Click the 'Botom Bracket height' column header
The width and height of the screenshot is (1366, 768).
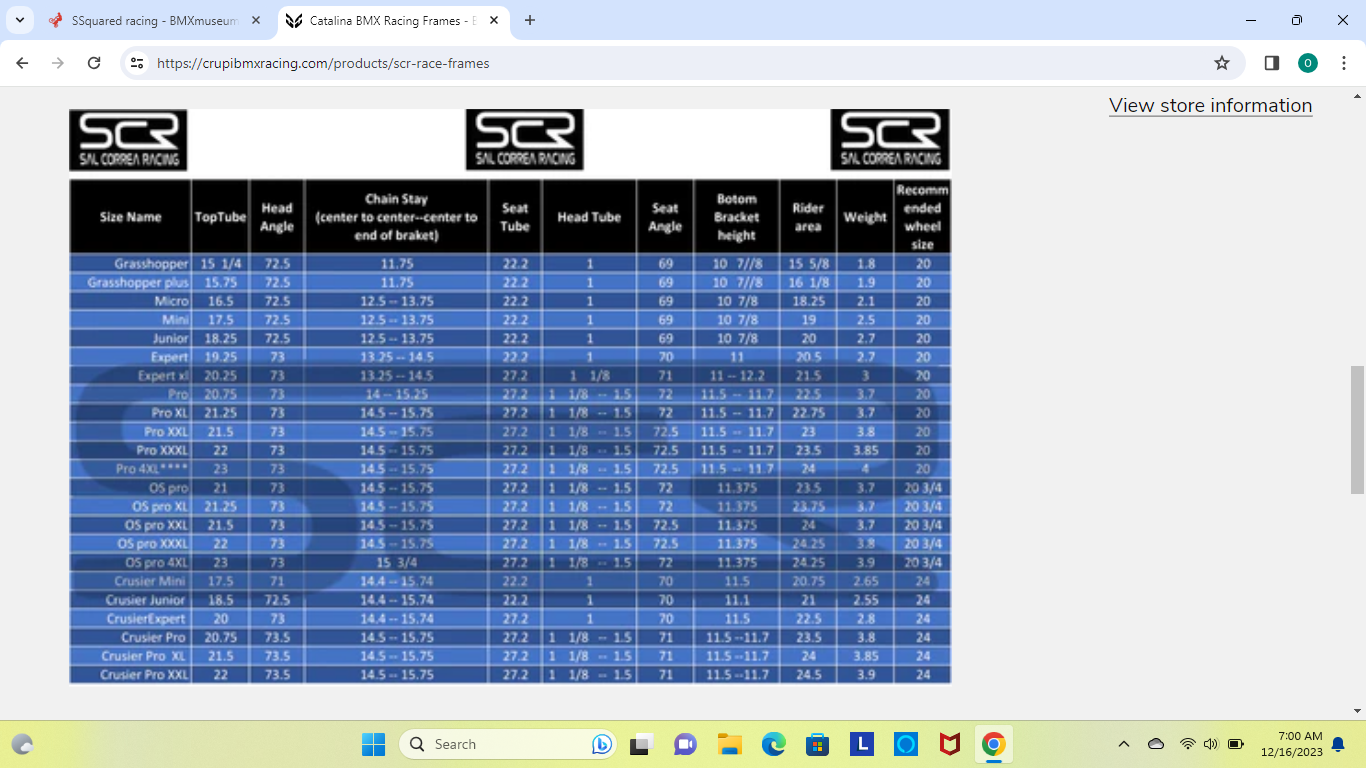coord(736,217)
